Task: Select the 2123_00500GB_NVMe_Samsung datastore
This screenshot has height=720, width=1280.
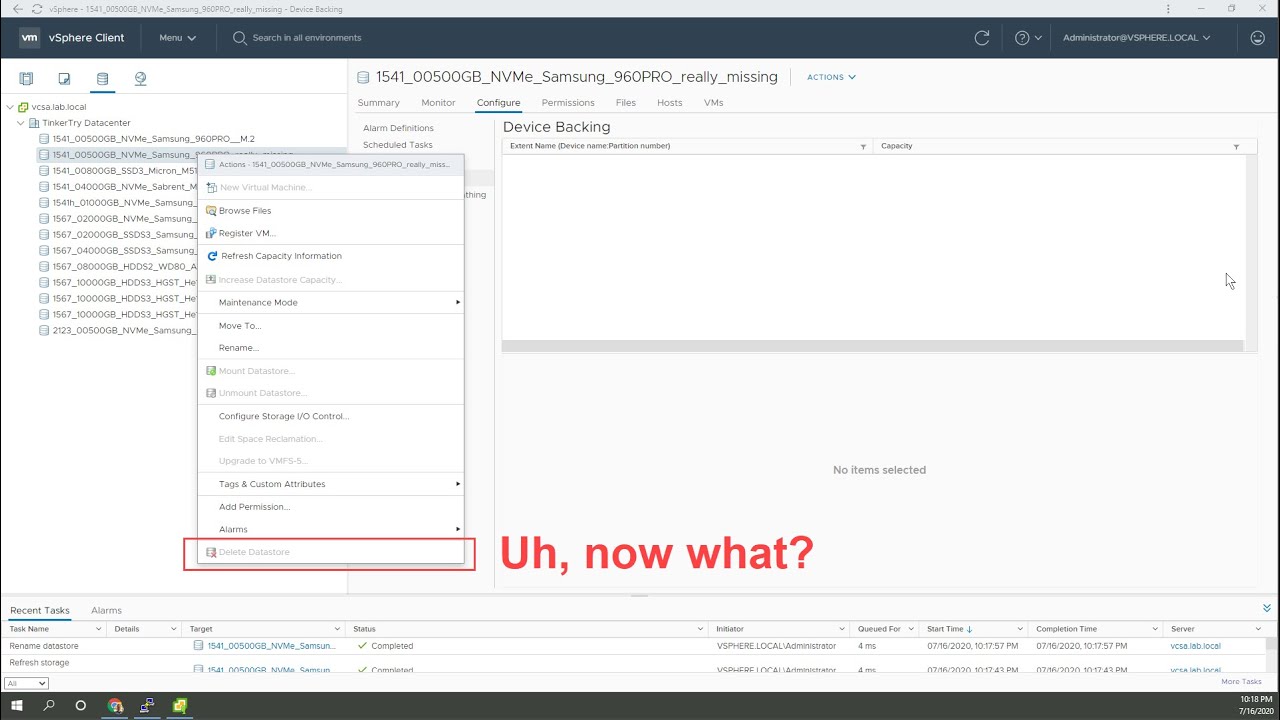Action: (x=125, y=331)
